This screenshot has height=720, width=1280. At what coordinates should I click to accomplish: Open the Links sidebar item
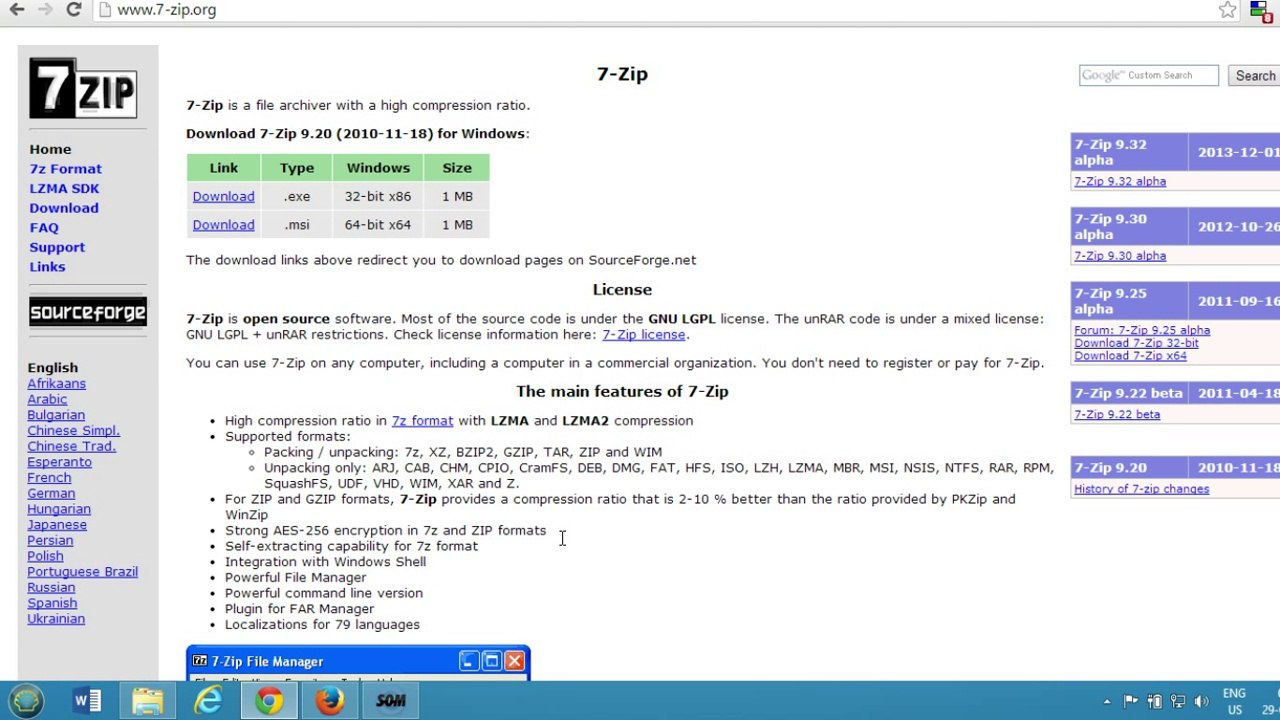[47, 267]
